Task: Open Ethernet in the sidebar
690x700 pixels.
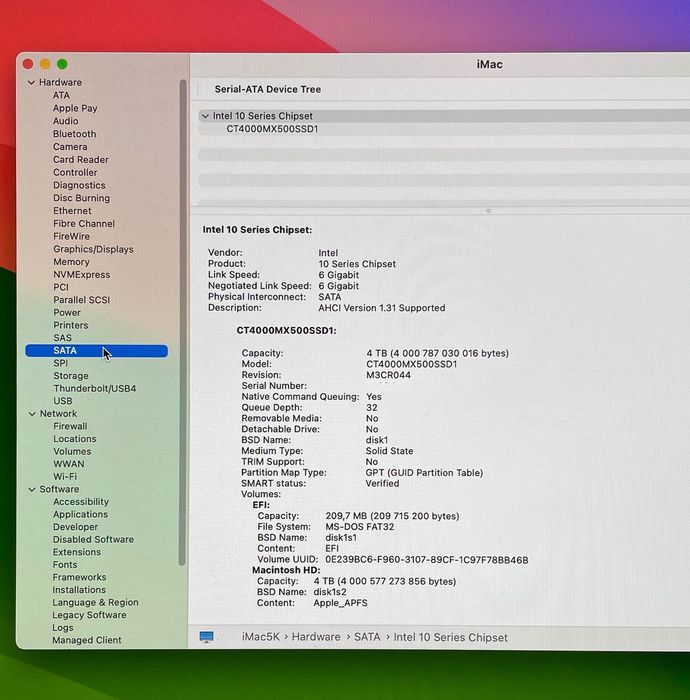Action: [x=72, y=211]
